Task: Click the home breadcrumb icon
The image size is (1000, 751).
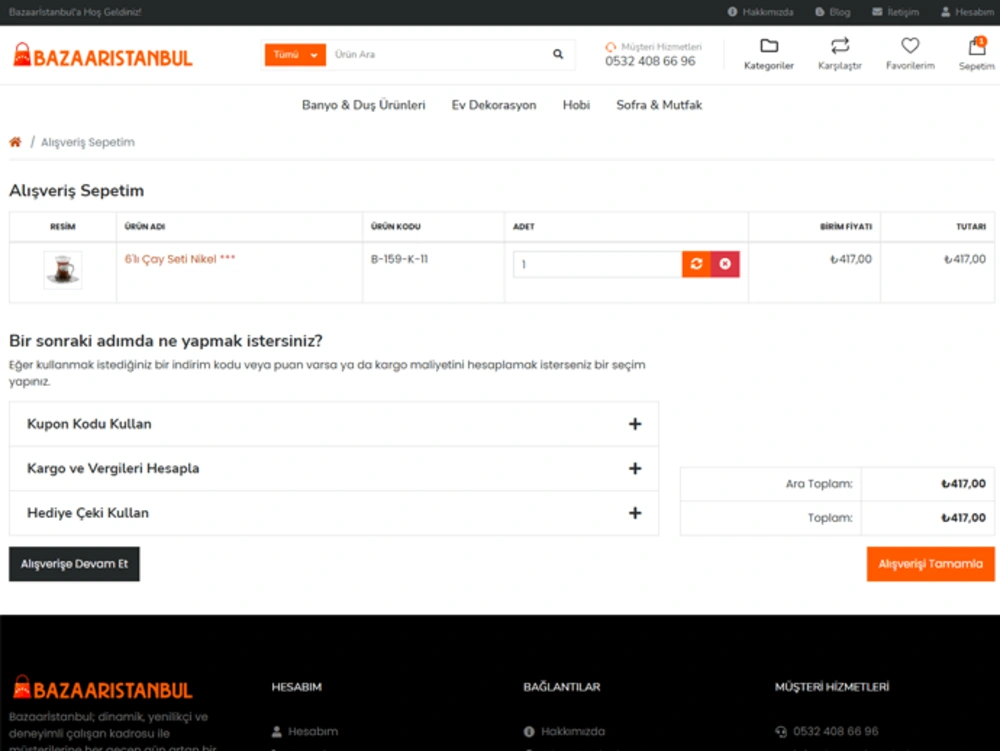Action: click(x=15, y=142)
